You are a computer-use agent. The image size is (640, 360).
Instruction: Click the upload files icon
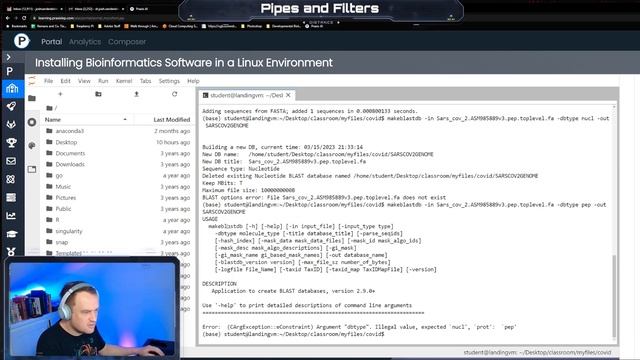coord(136,94)
